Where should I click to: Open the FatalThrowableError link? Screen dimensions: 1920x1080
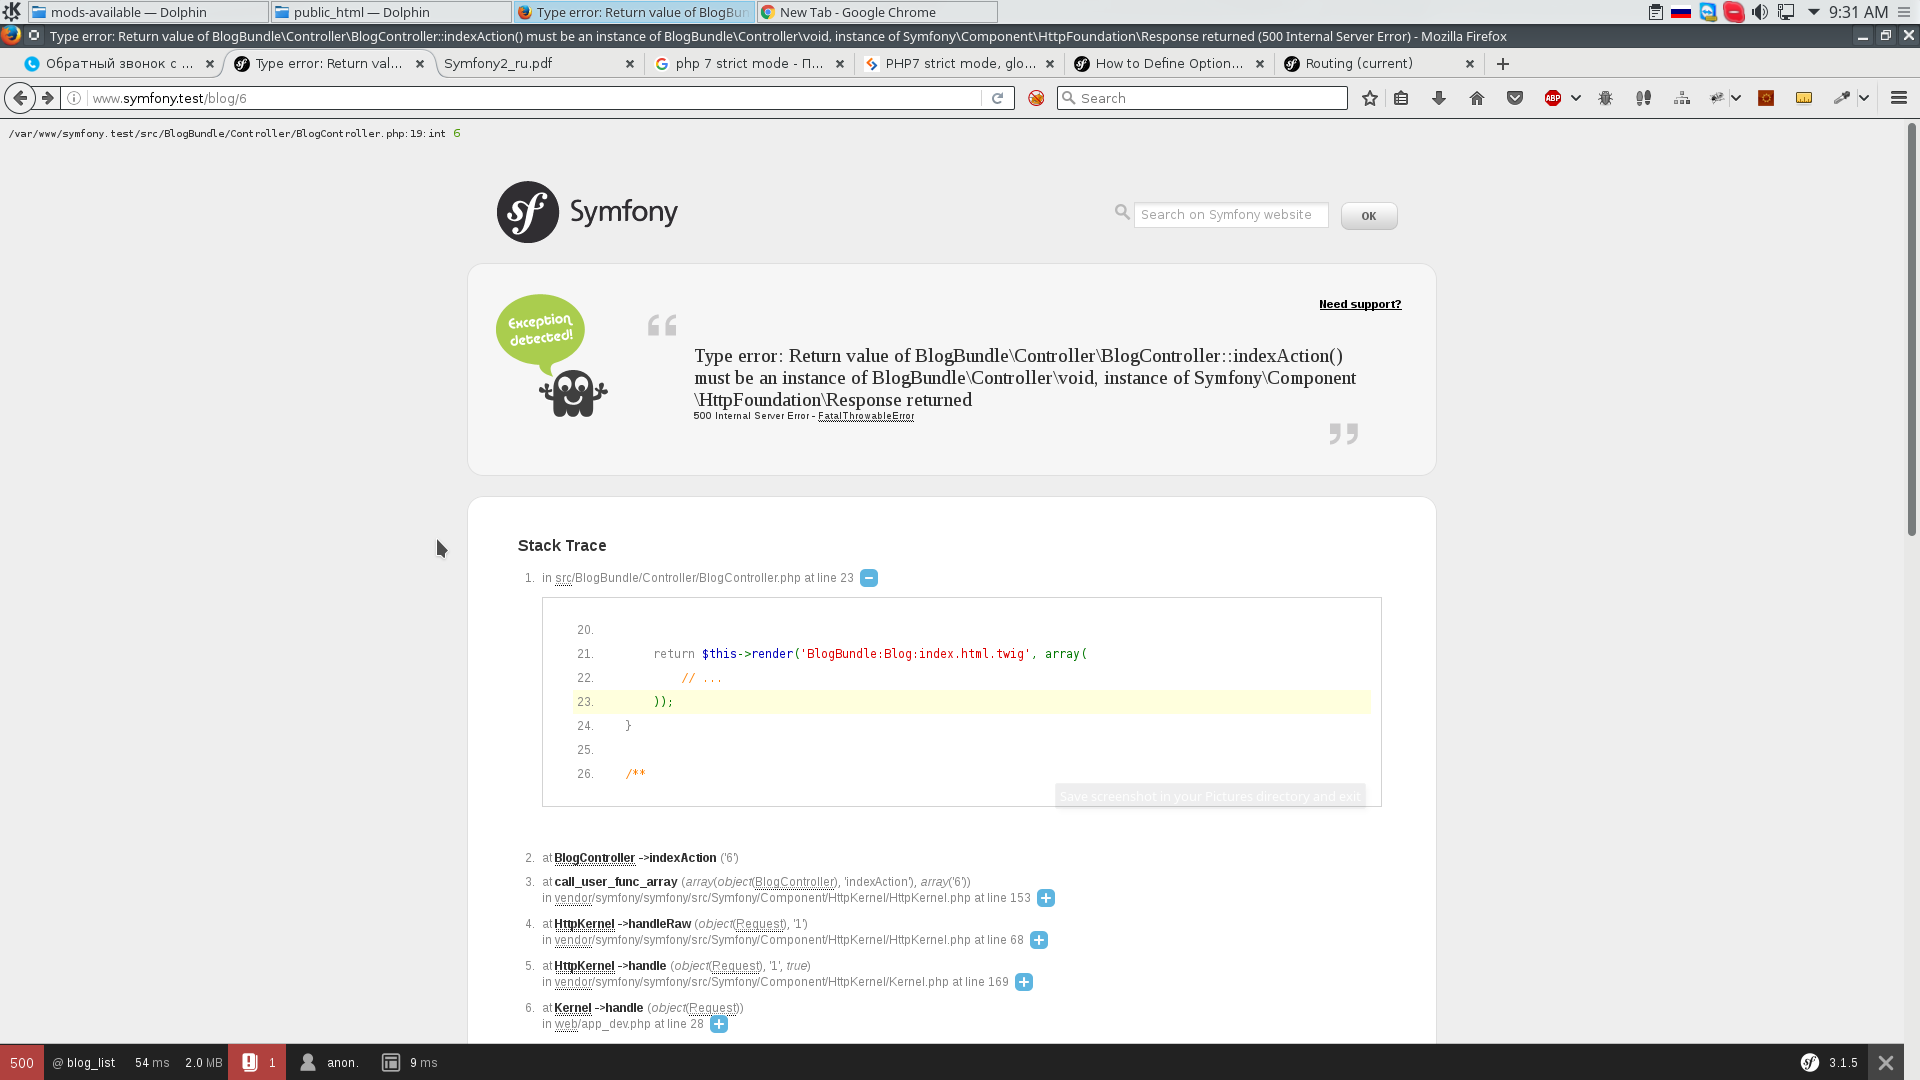tap(866, 416)
